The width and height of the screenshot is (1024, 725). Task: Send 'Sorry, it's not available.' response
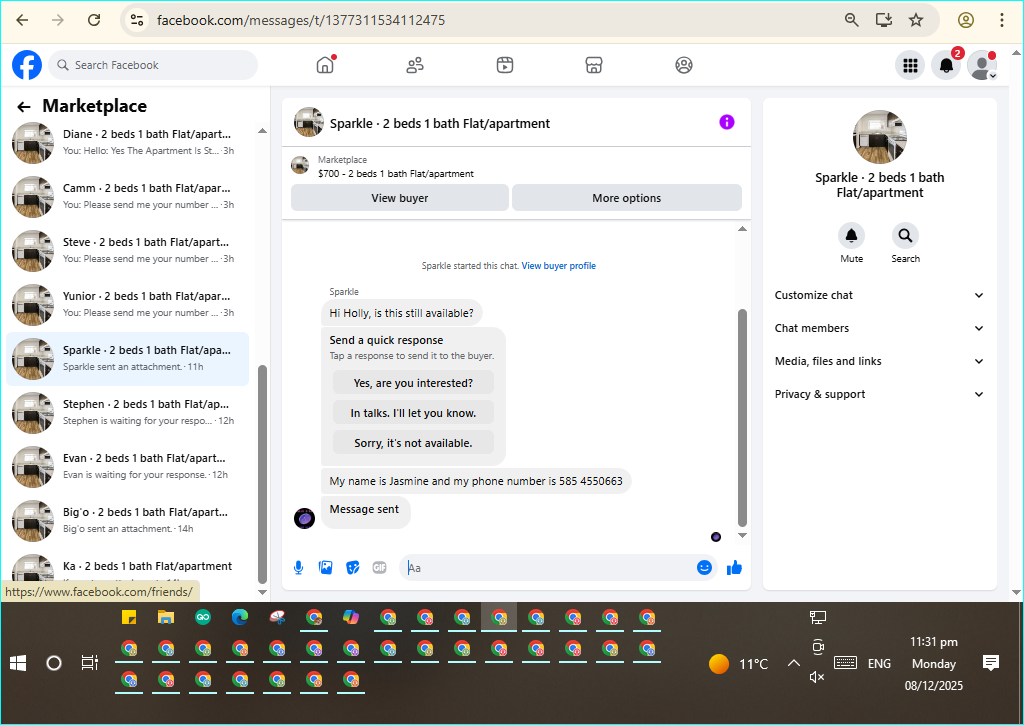[x=413, y=443]
